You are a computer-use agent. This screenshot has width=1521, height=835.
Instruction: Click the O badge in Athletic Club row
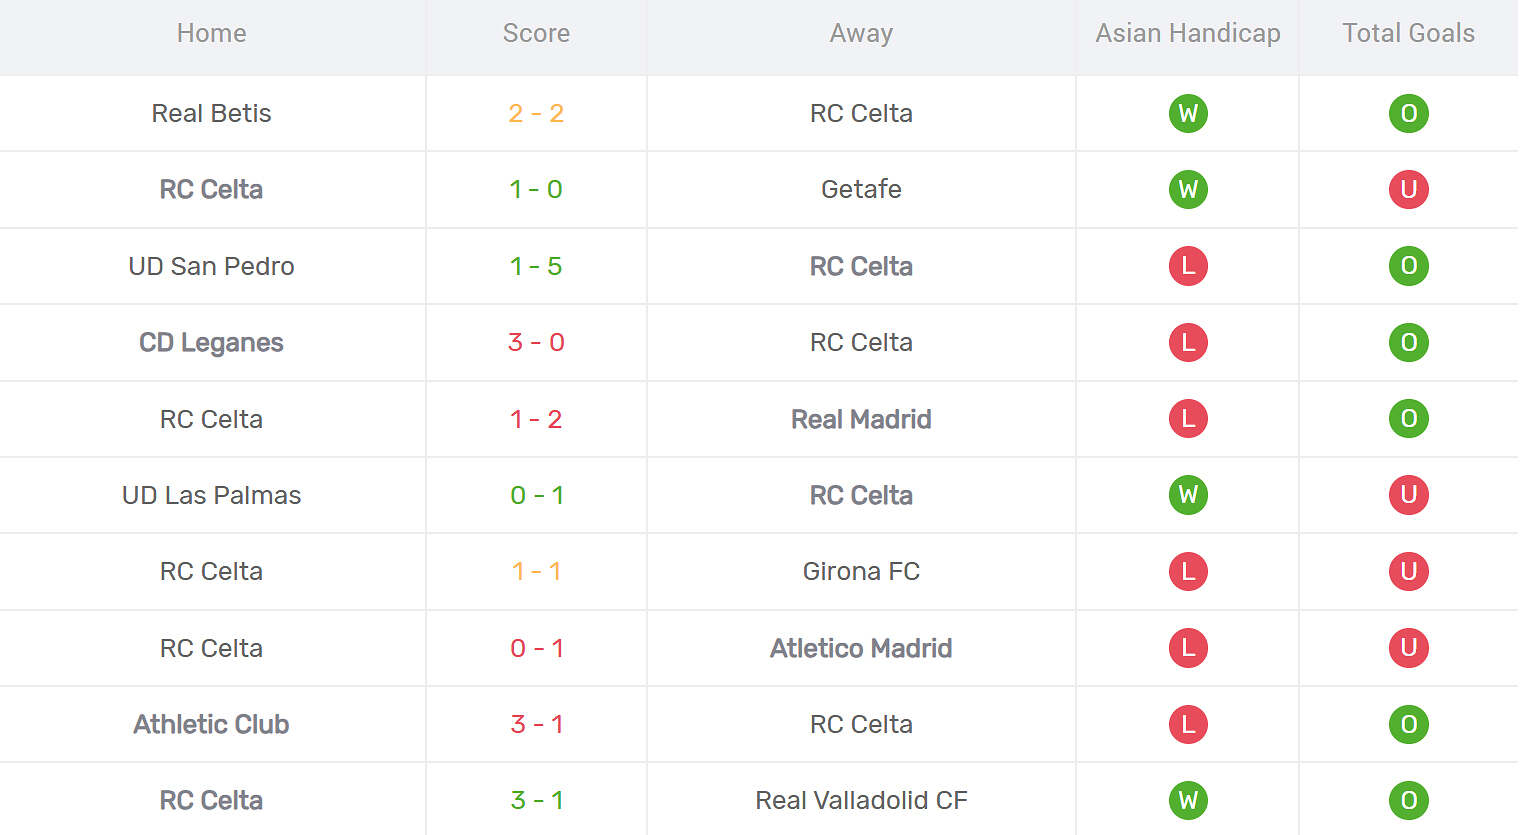1408,724
